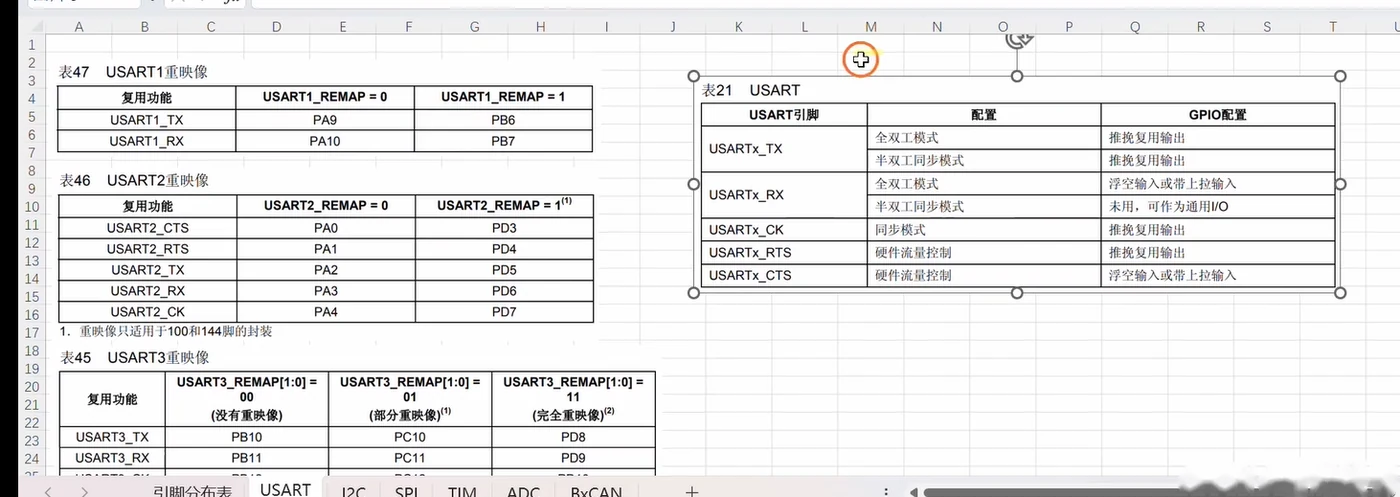Click the horizontal scrollbar left arrow

[x=911, y=491]
